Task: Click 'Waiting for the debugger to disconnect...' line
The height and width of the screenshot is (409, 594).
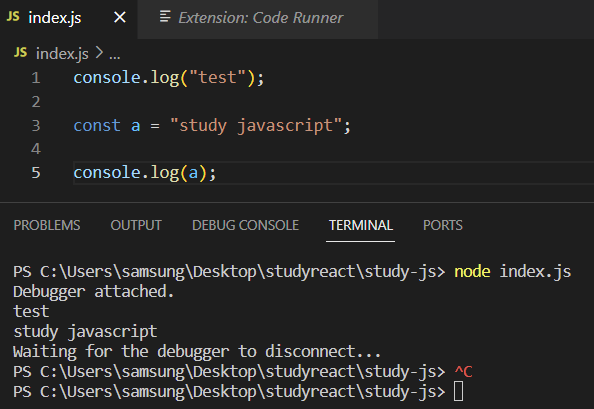Action: click(x=197, y=352)
